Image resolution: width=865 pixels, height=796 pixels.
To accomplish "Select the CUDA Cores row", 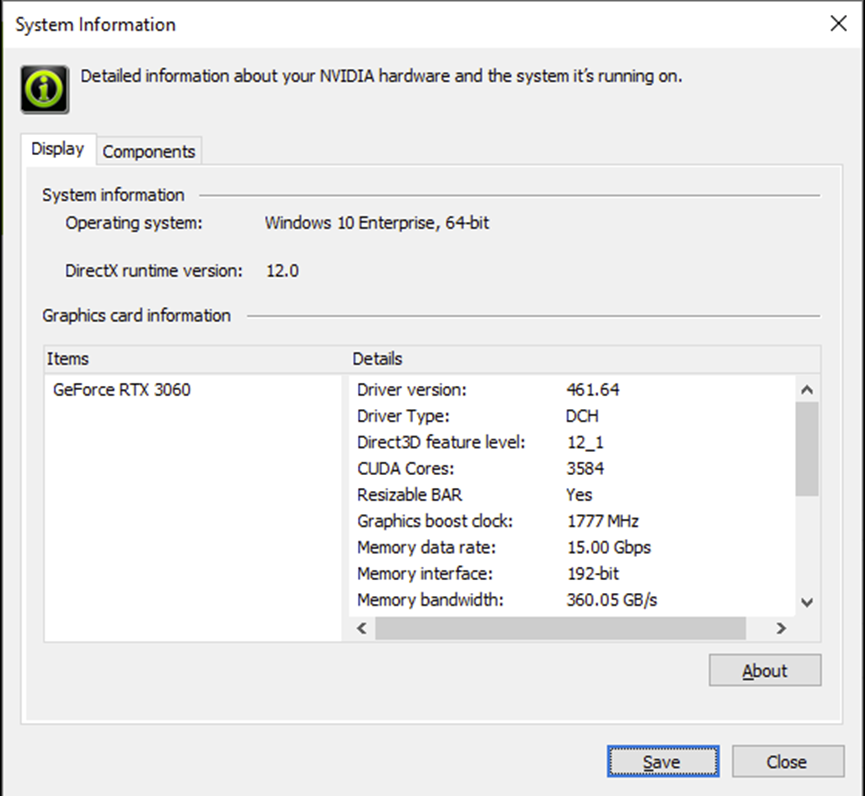I will 500,468.
